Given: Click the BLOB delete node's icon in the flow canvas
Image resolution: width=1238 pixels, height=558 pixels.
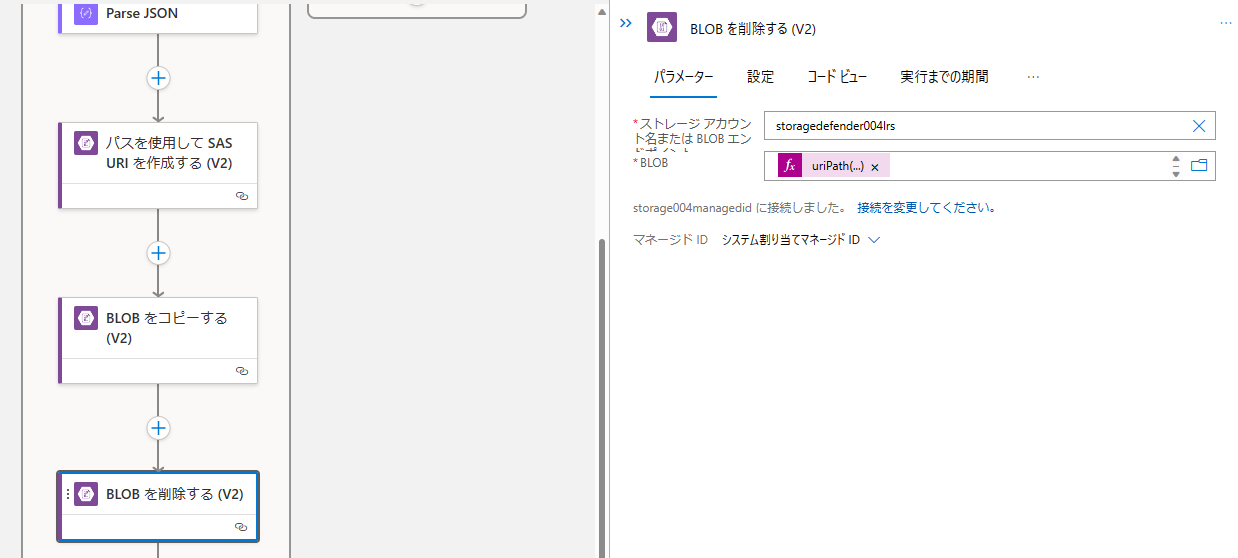Looking at the screenshot, I should point(87,494).
